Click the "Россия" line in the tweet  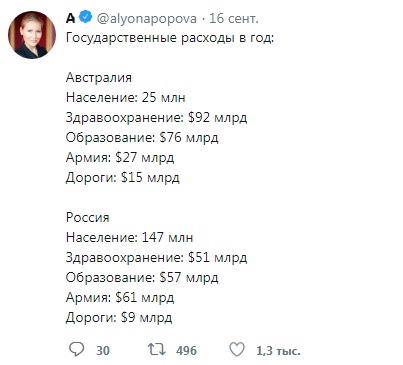[x=88, y=217]
